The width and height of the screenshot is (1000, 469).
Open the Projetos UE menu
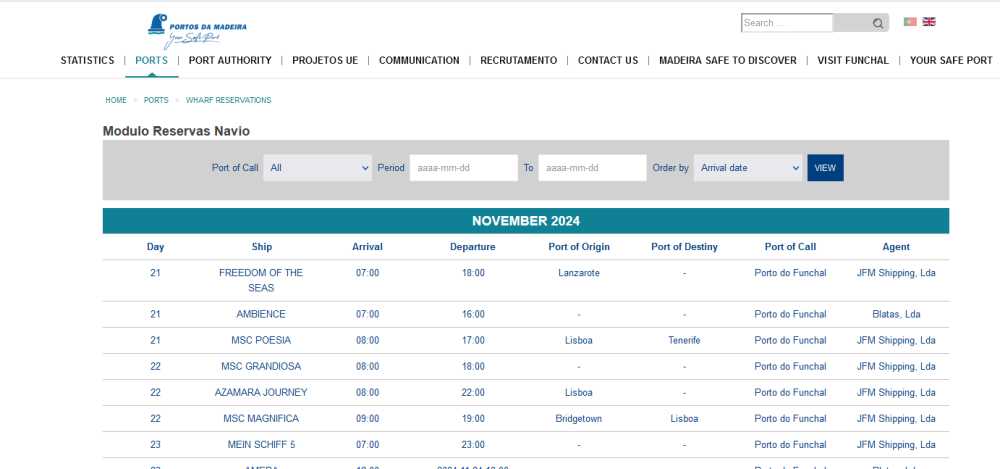point(325,61)
